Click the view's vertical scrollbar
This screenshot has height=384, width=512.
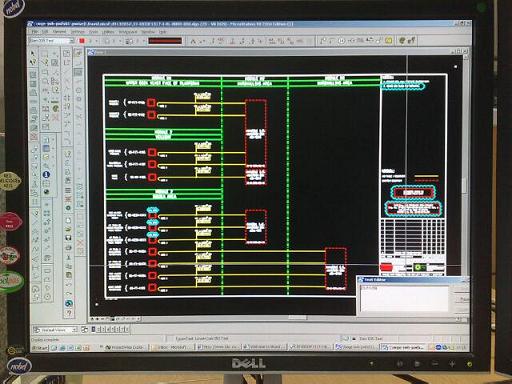[465, 185]
